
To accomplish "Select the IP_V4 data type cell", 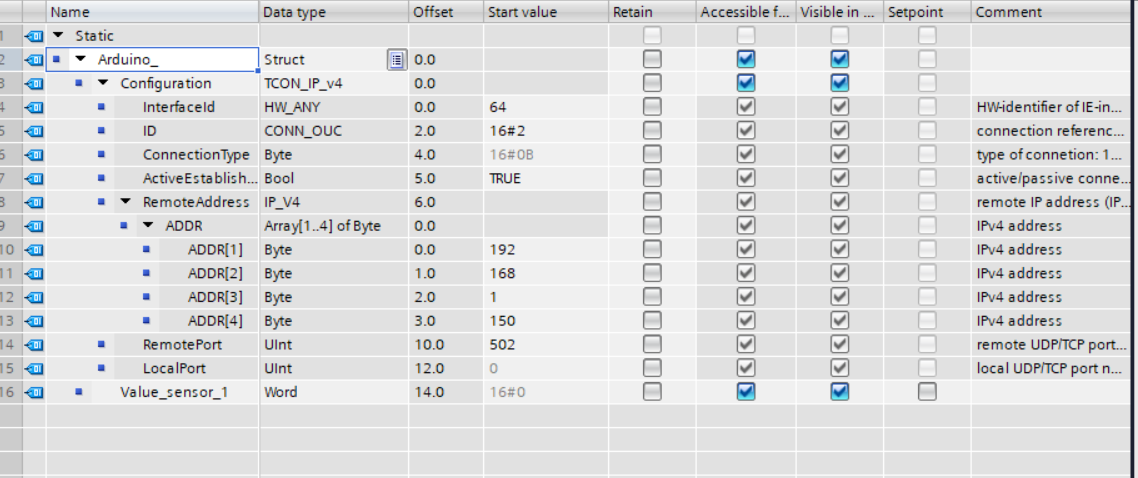I will 334,202.
